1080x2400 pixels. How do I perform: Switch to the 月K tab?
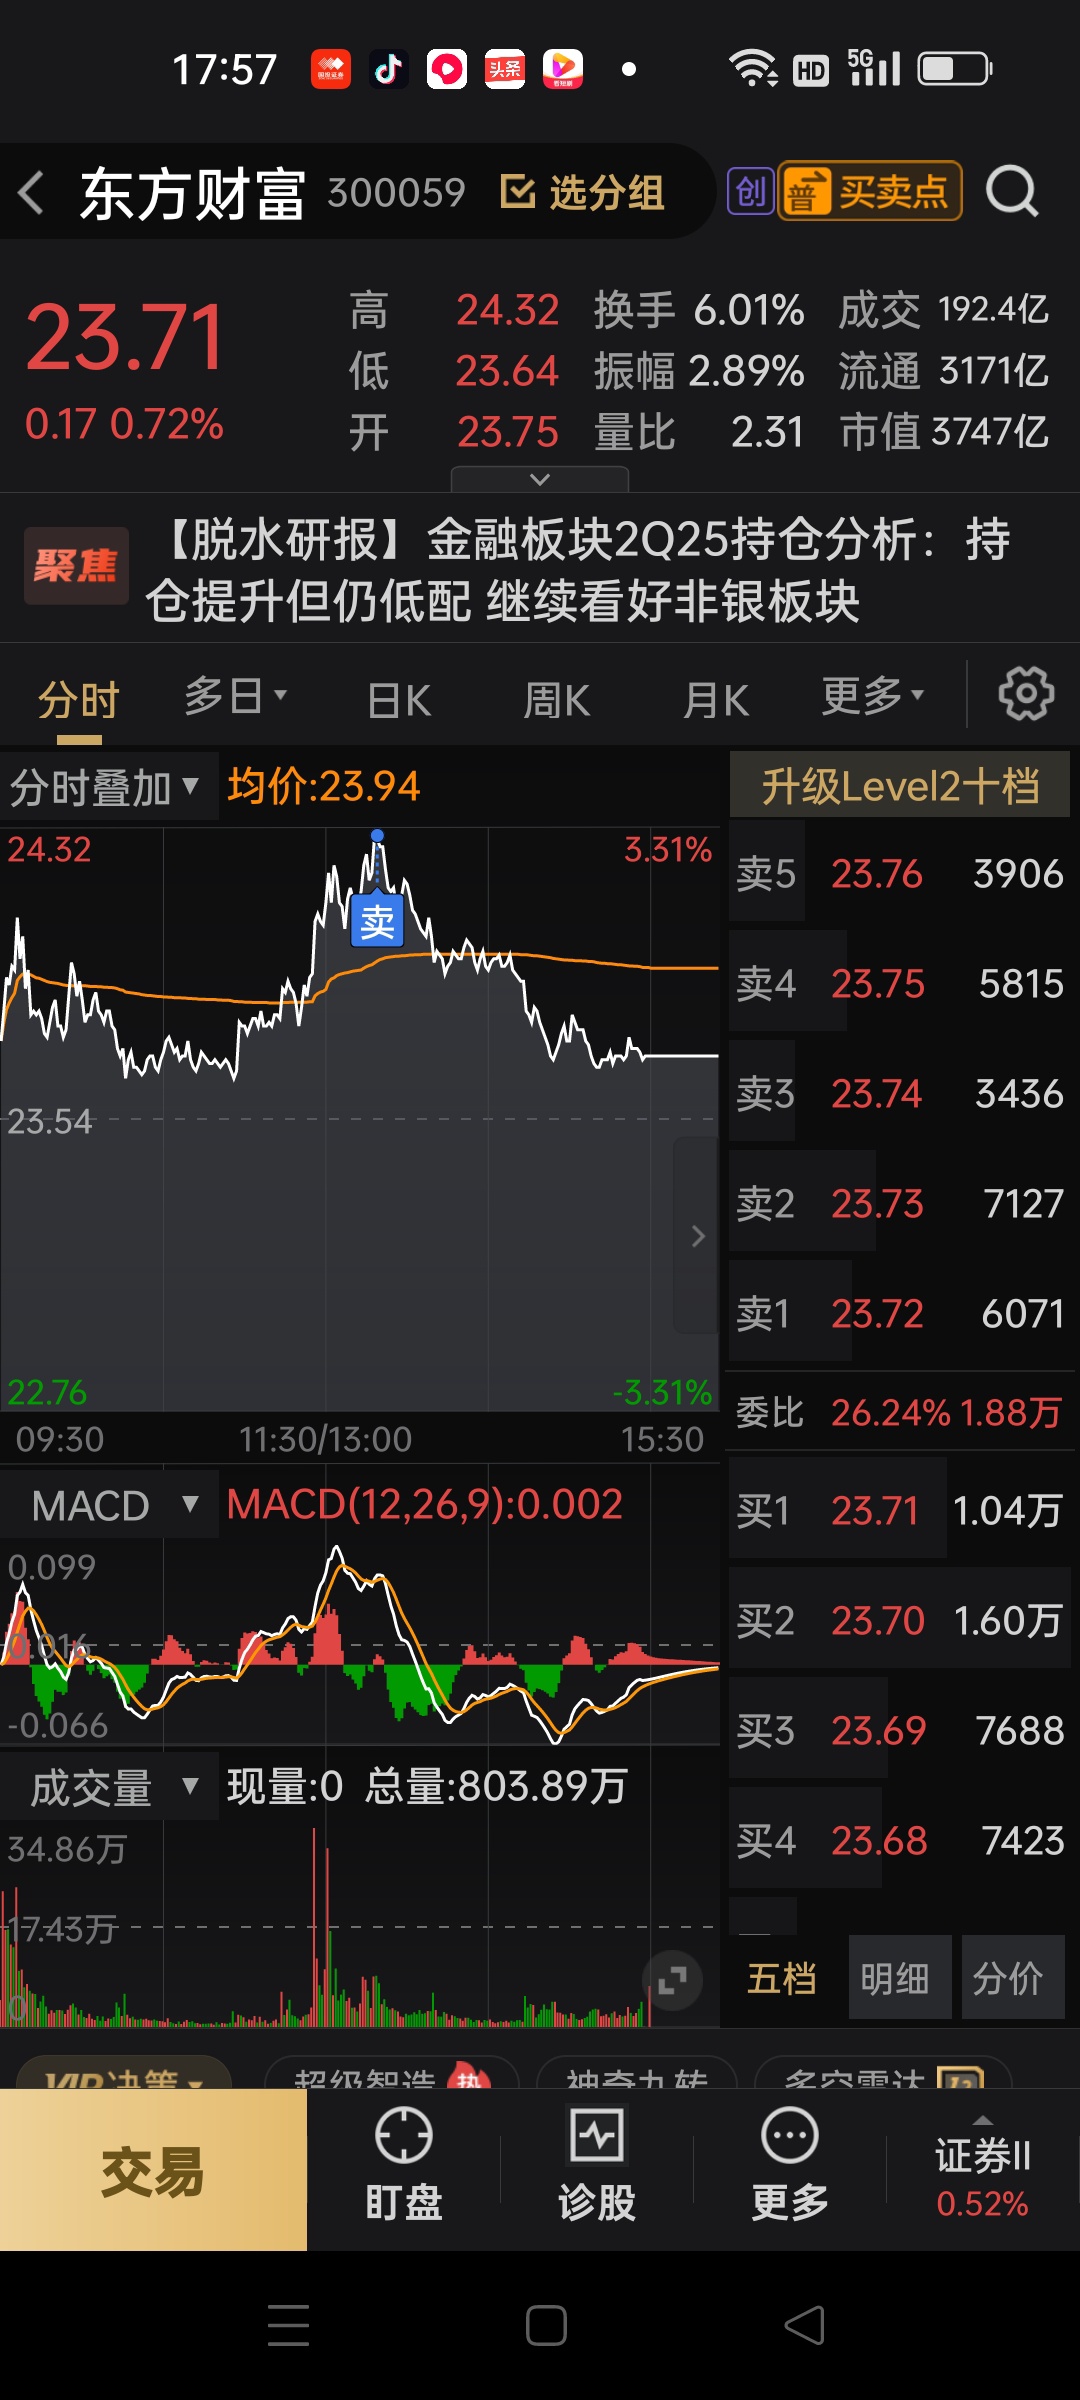pos(716,700)
